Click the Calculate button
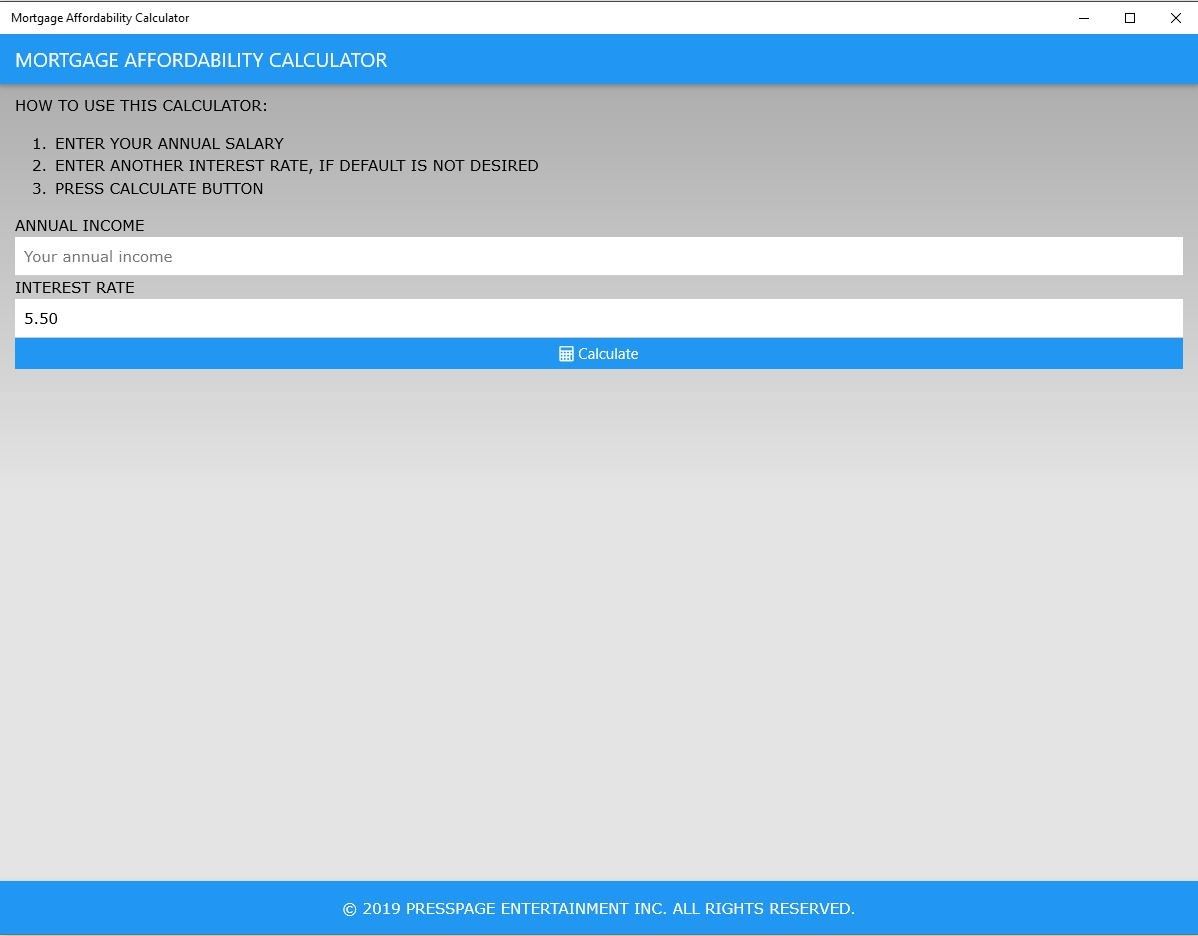 [599, 354]
